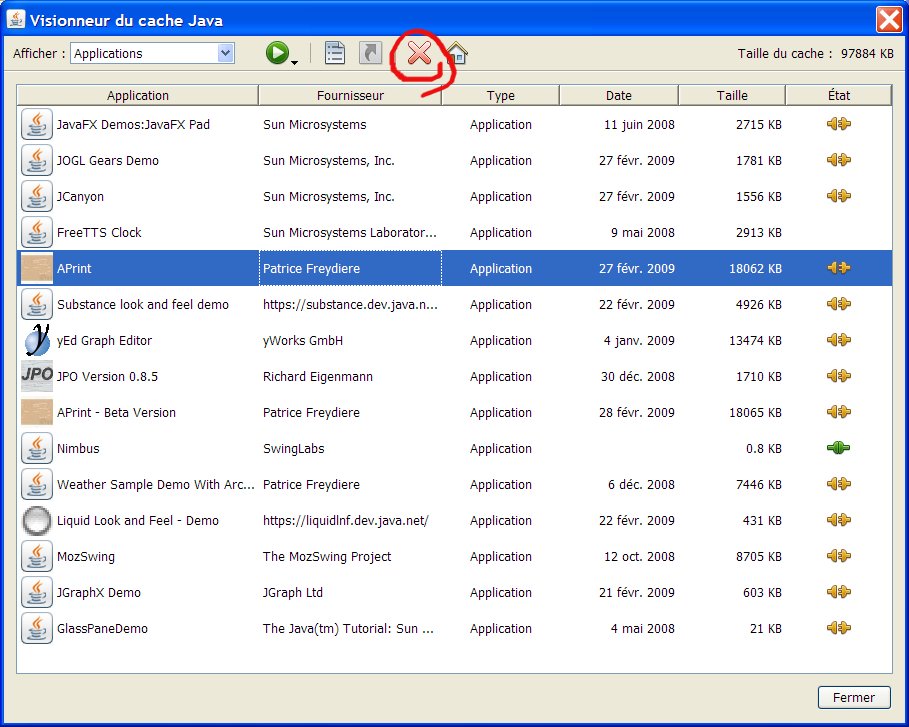Click the Java icon of JOGL Gears Demo
The image size is (909, 727).
coord(37,160)
